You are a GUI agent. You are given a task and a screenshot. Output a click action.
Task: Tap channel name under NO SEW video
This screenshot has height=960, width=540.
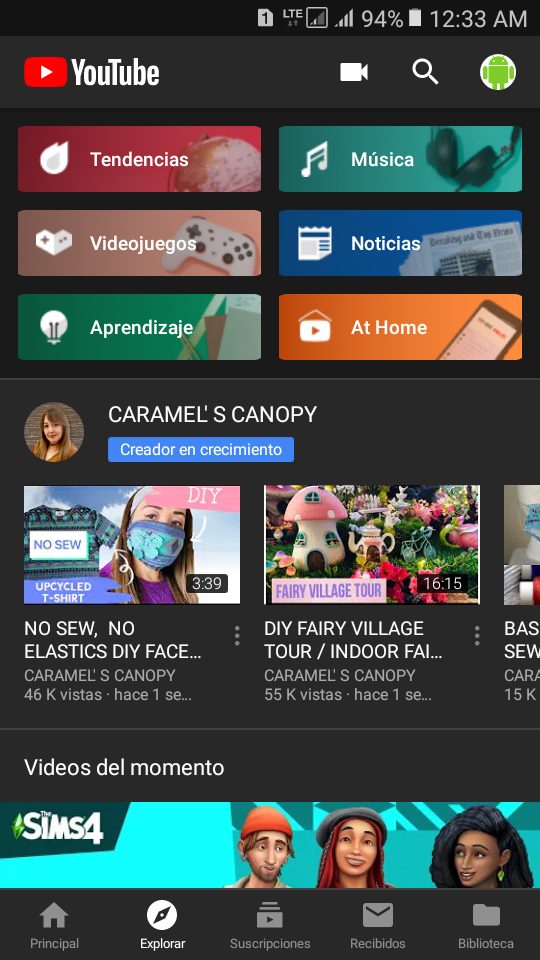point(100,675)
